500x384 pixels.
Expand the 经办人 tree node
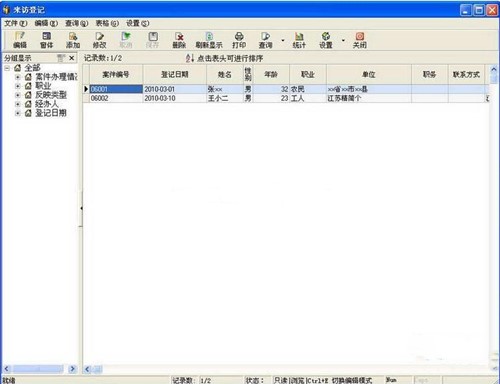coord(18,104)
